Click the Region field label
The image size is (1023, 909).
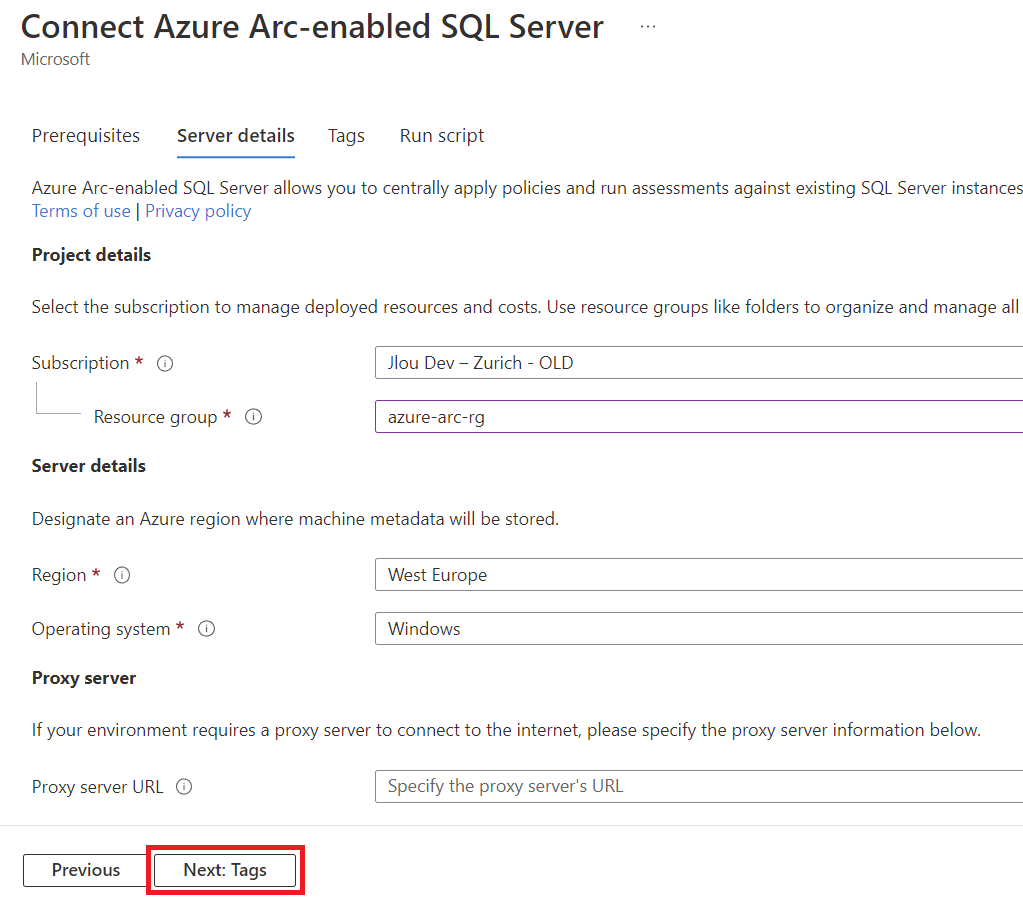[x=59, y=575]
